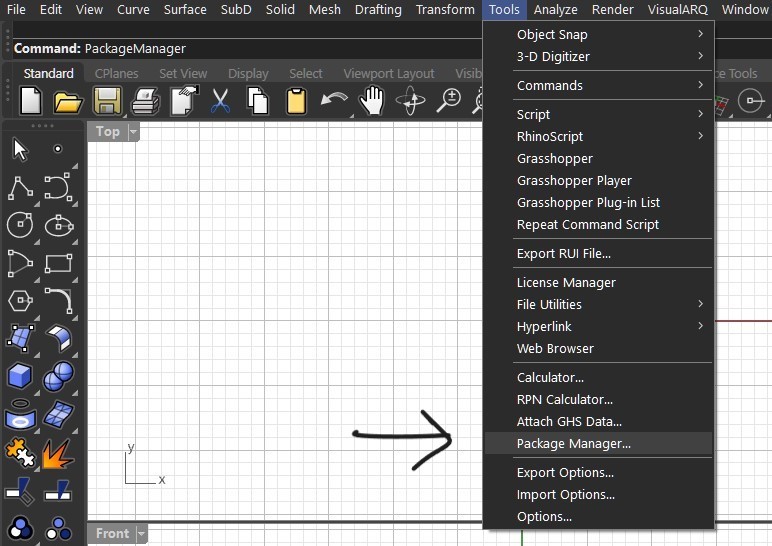The image size is (772, 546).
Task: Select the Cut scissors icon
Action: pyautogui.click(x=220, y=101)
